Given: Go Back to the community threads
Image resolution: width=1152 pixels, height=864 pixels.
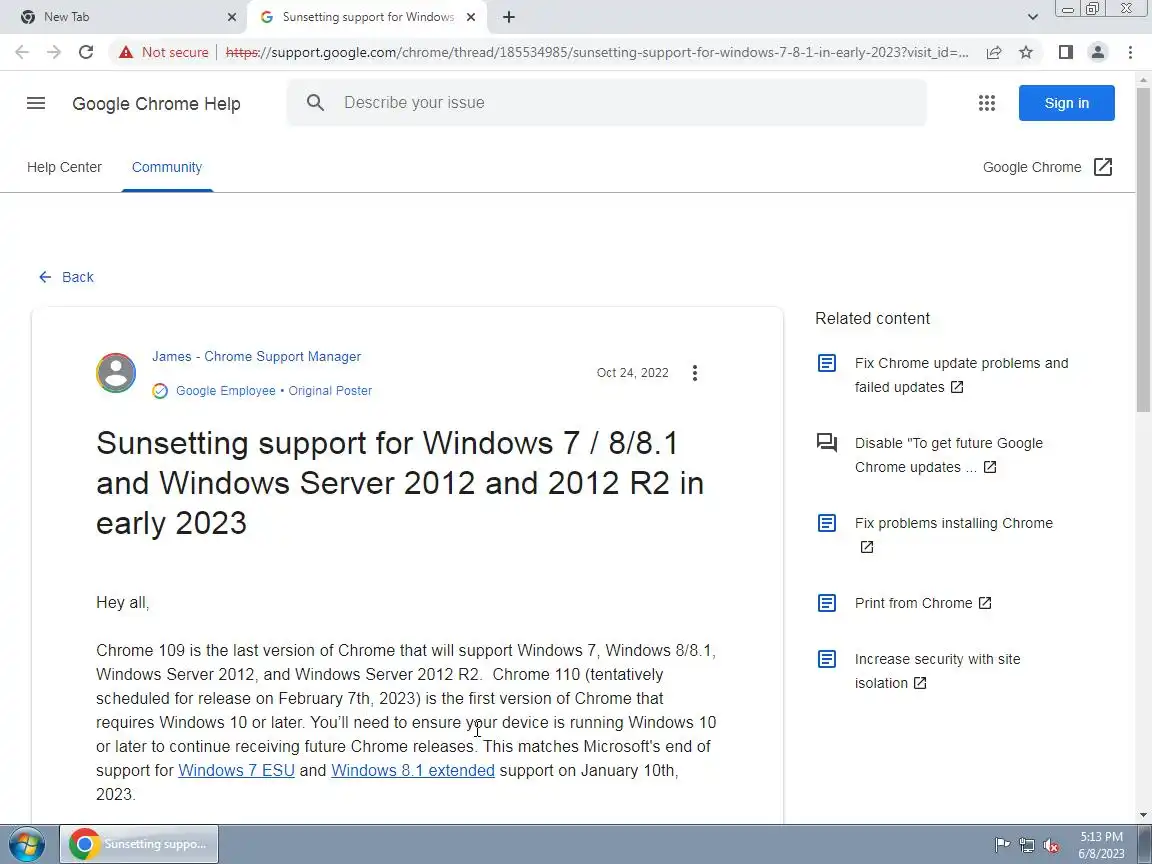Looking at the screenshot, I should (x=66, y=277).
